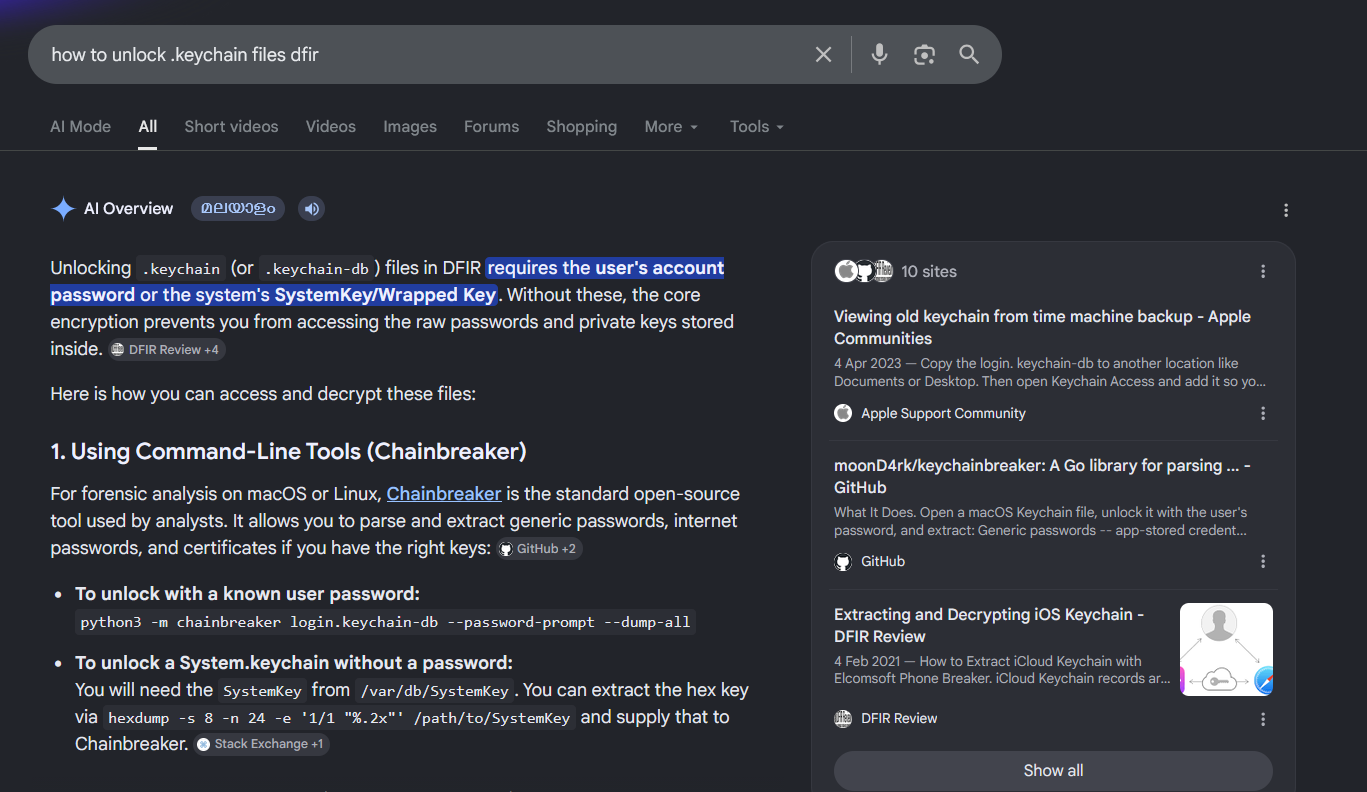1367x792 pixels.
Task: Open Videos results tab
Action: [331, 127]
